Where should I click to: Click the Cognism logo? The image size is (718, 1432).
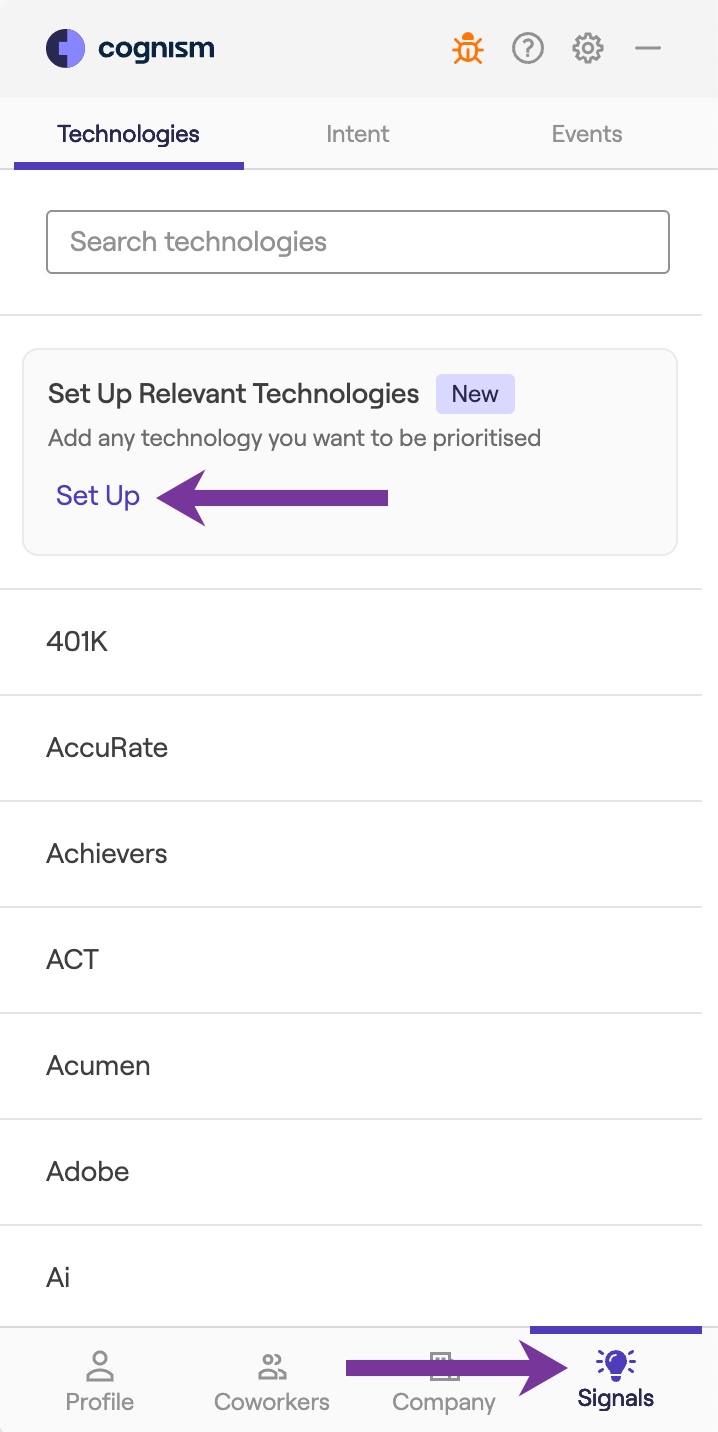(129, 47)
